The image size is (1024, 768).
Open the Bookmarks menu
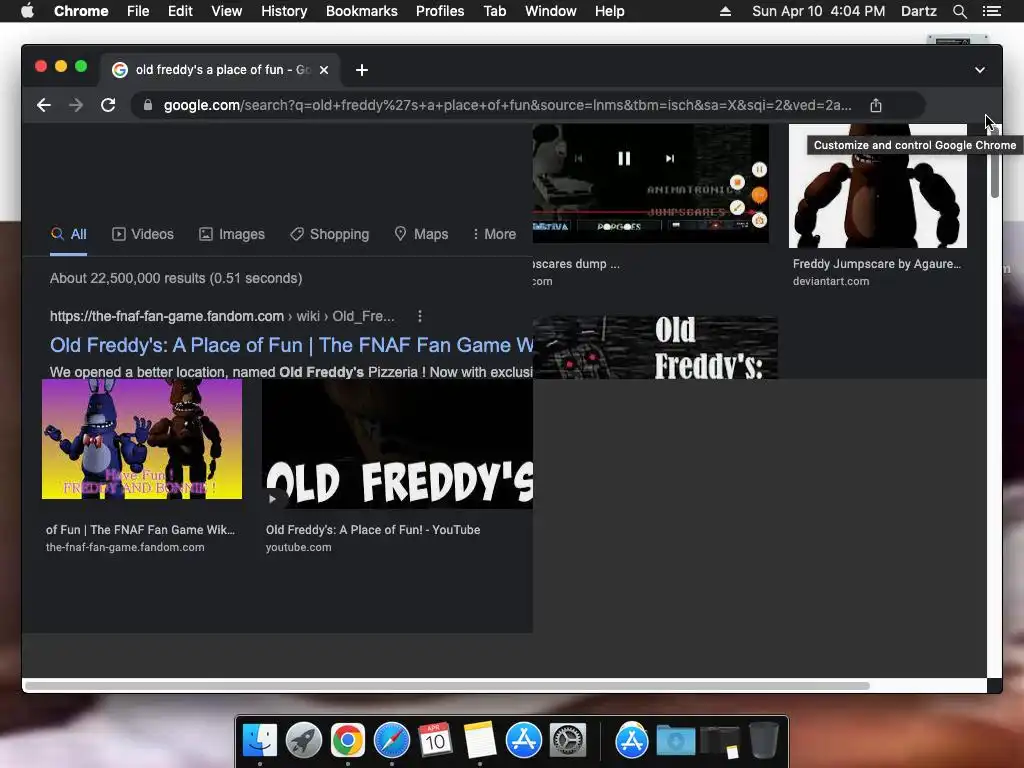pyautogui.click(x=362, y=11)
